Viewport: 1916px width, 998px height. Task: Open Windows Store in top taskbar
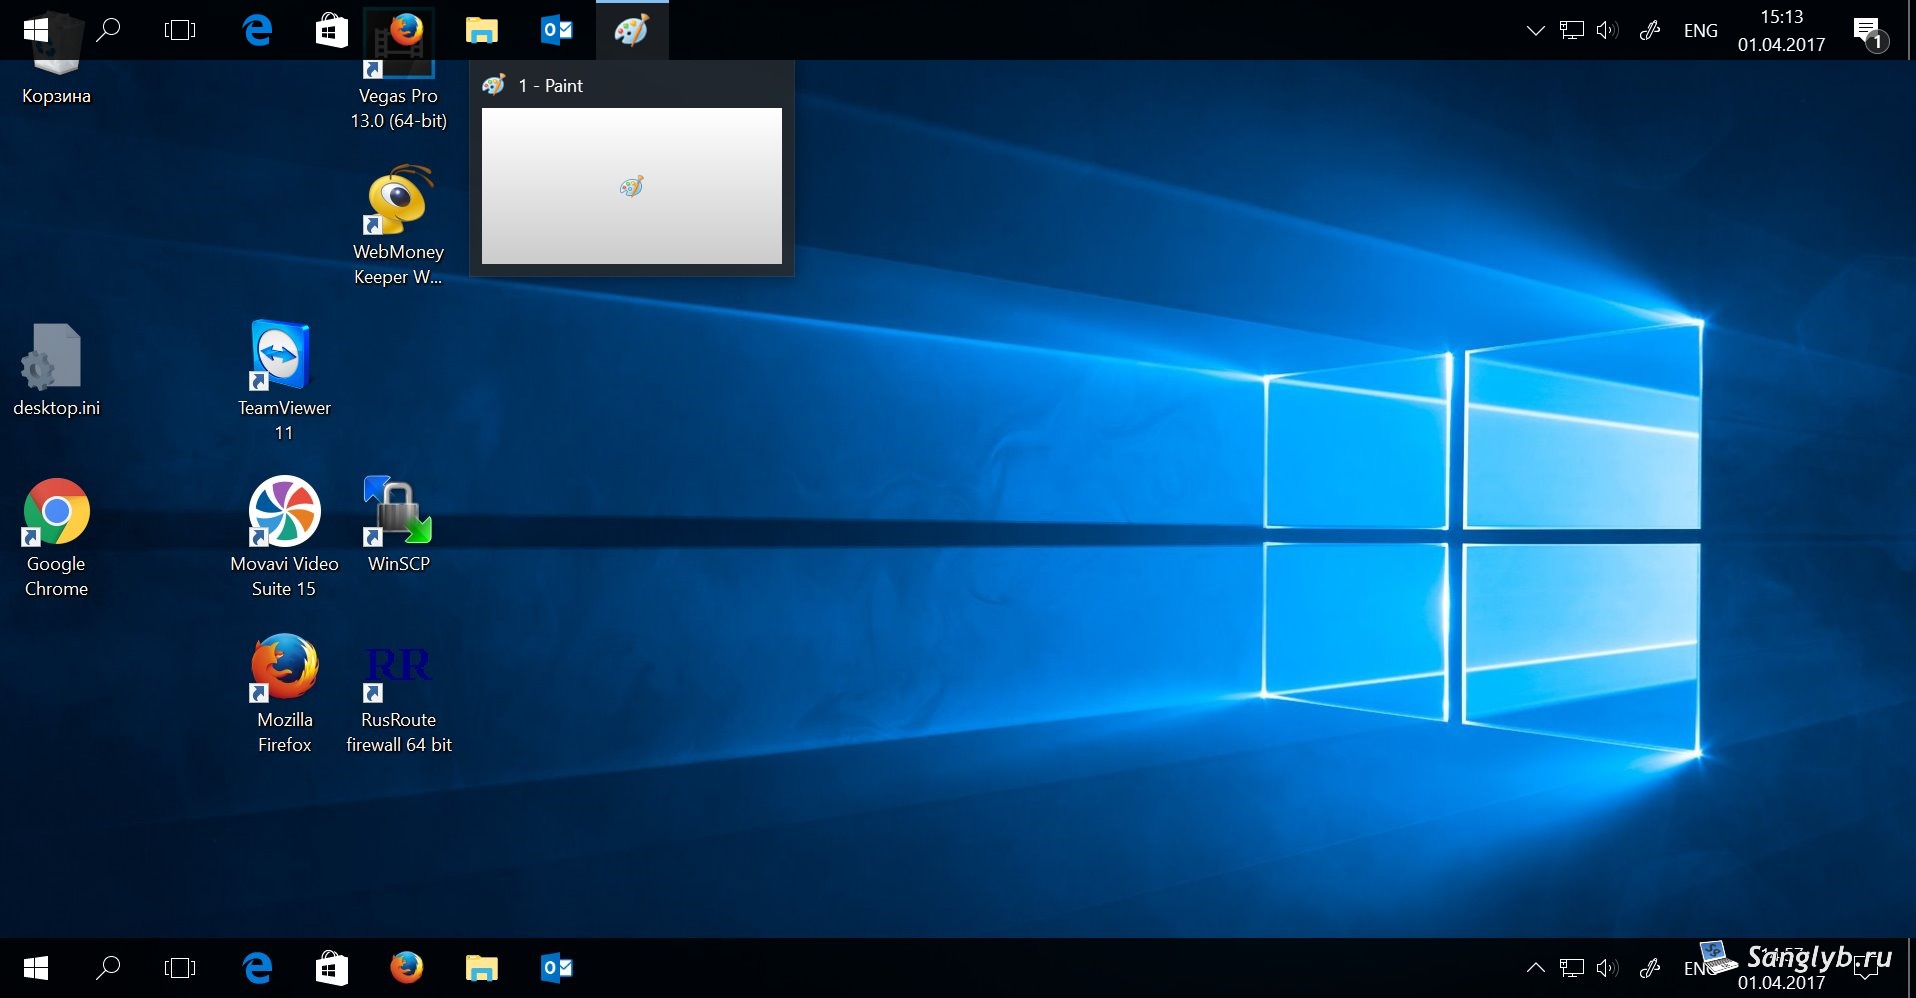(332, 30)
